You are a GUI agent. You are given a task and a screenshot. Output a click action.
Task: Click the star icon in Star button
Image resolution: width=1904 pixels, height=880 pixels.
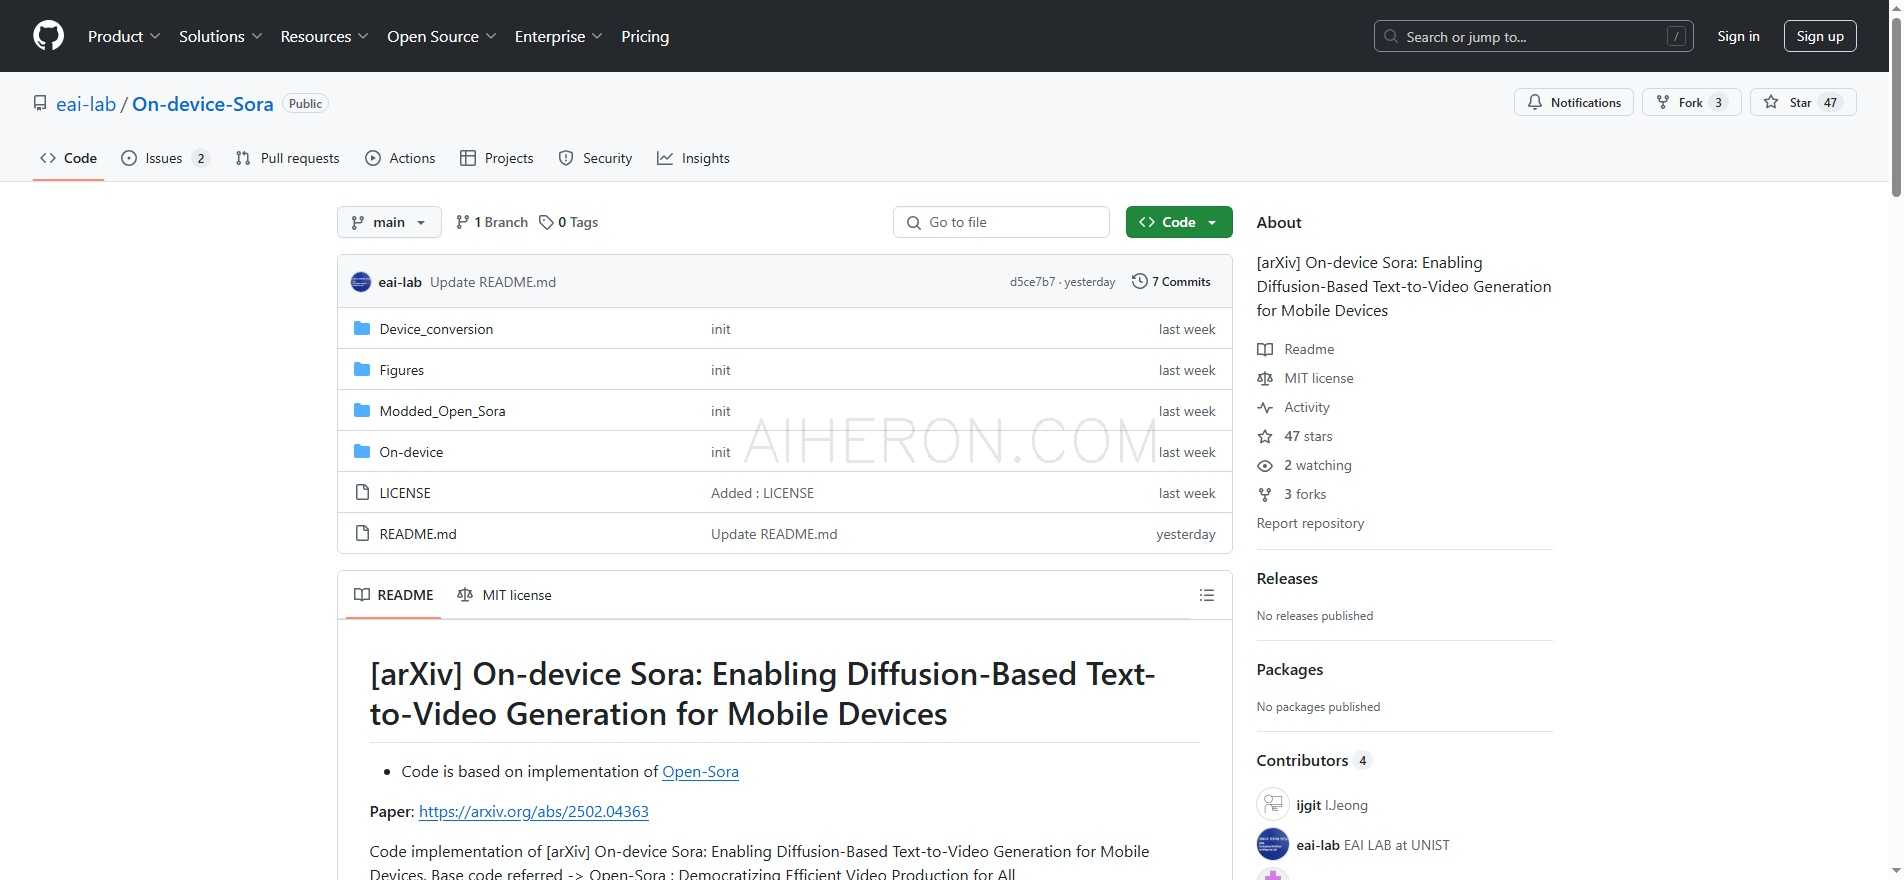coord(1771,102)
